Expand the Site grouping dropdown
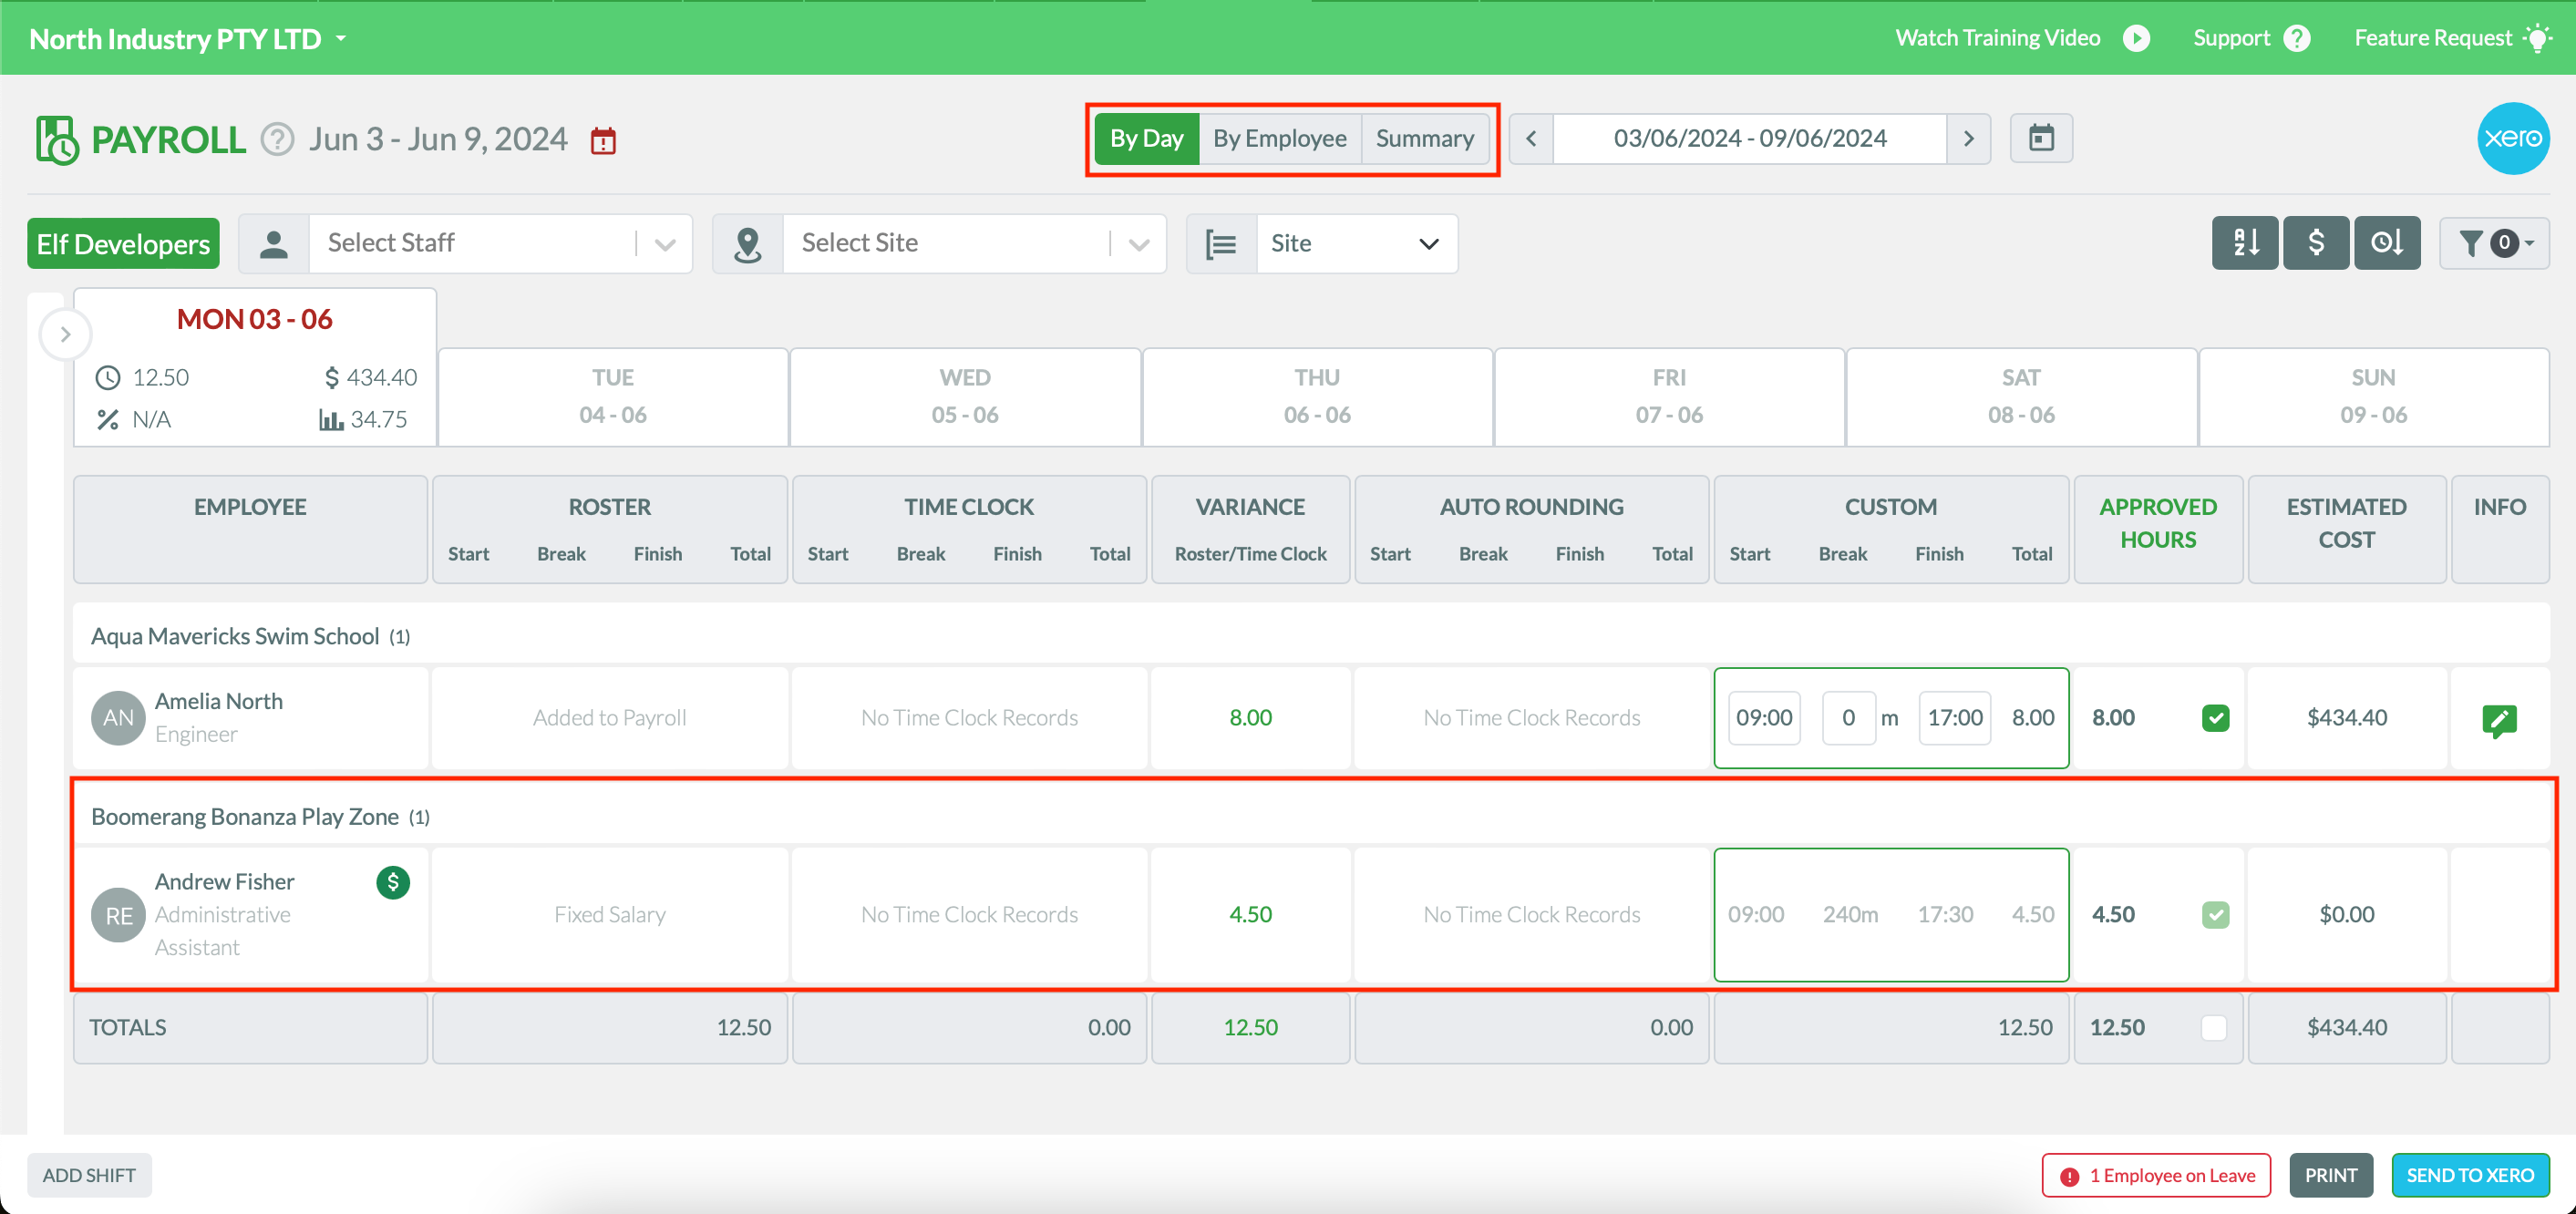Viewport: 2576px width, 1214px height. (x=1356, y=243)
